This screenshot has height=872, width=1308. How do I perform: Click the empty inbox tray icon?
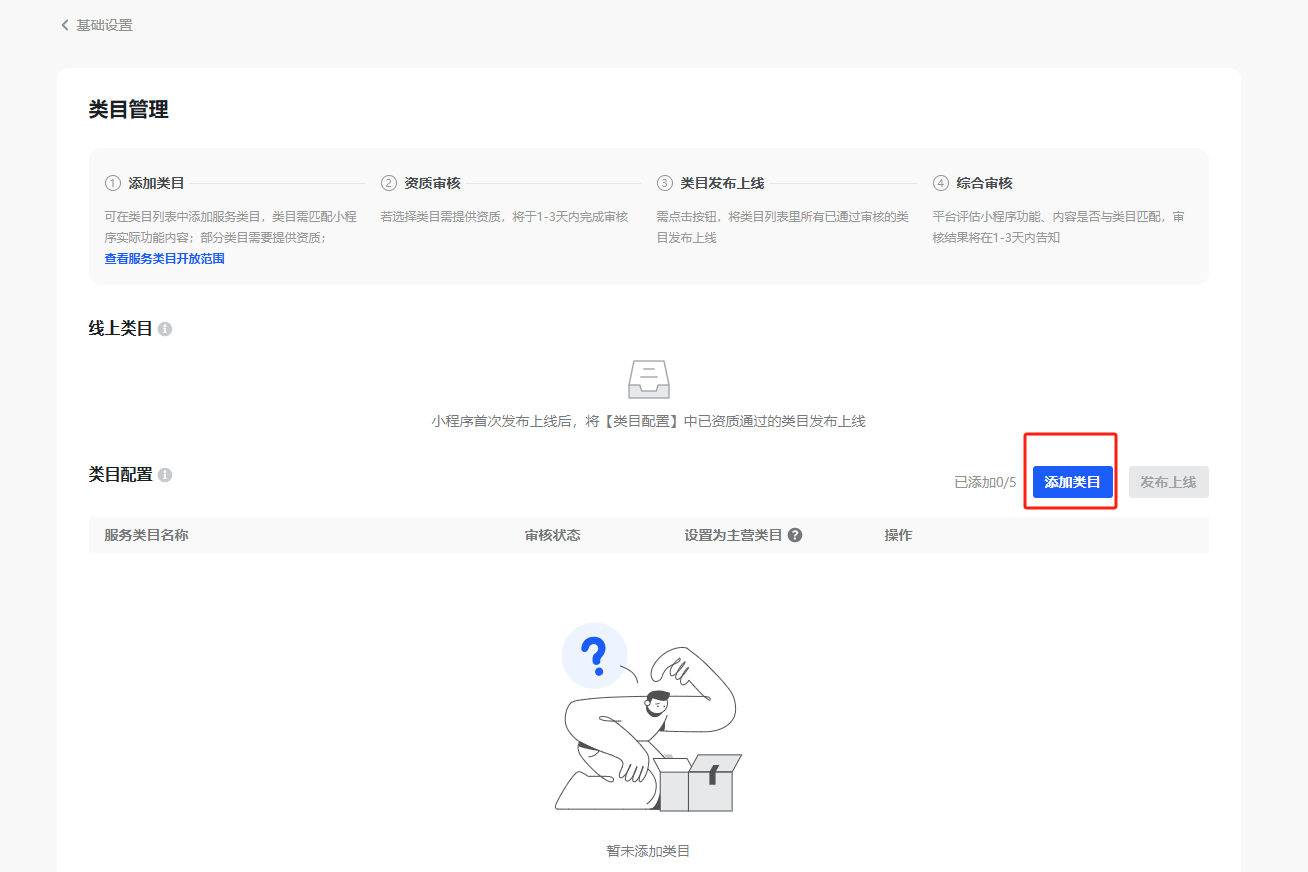click(648, 380)
